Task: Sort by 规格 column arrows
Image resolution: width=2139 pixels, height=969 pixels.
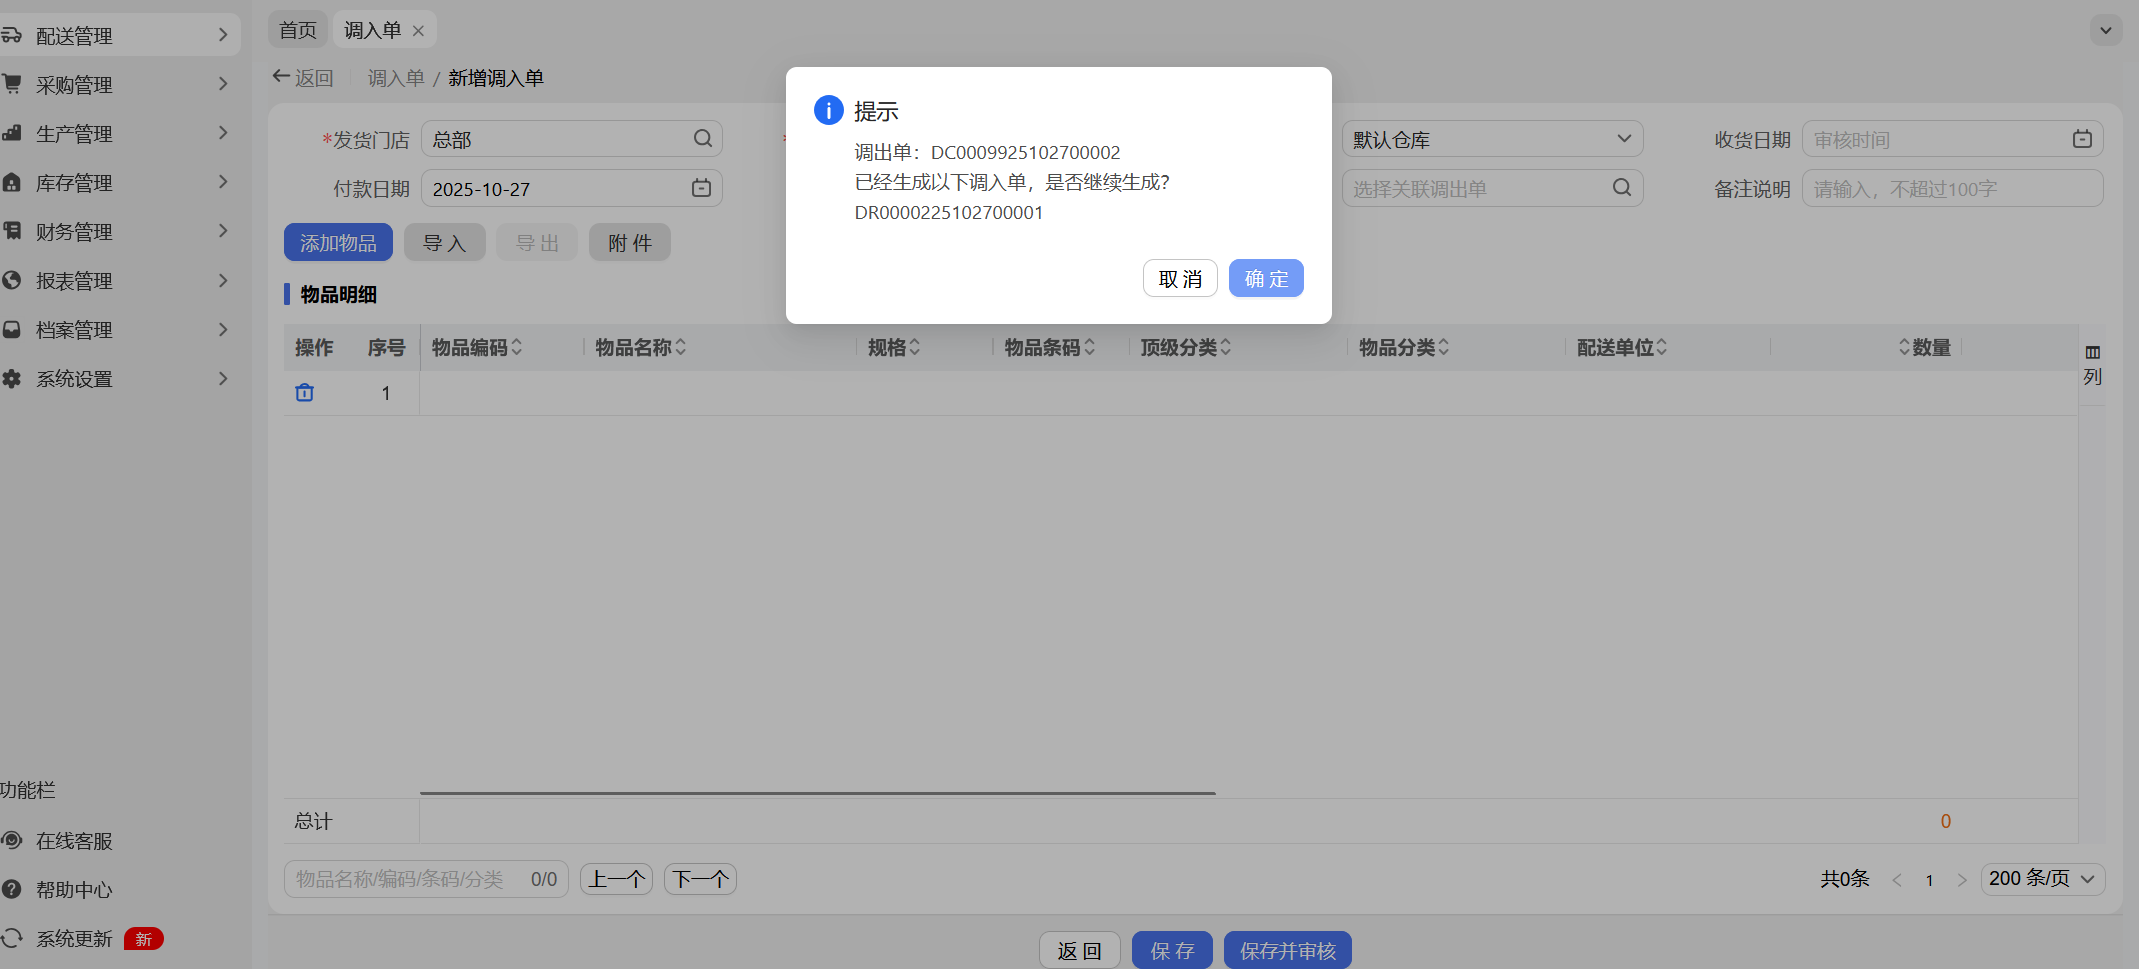Action: 915,347
